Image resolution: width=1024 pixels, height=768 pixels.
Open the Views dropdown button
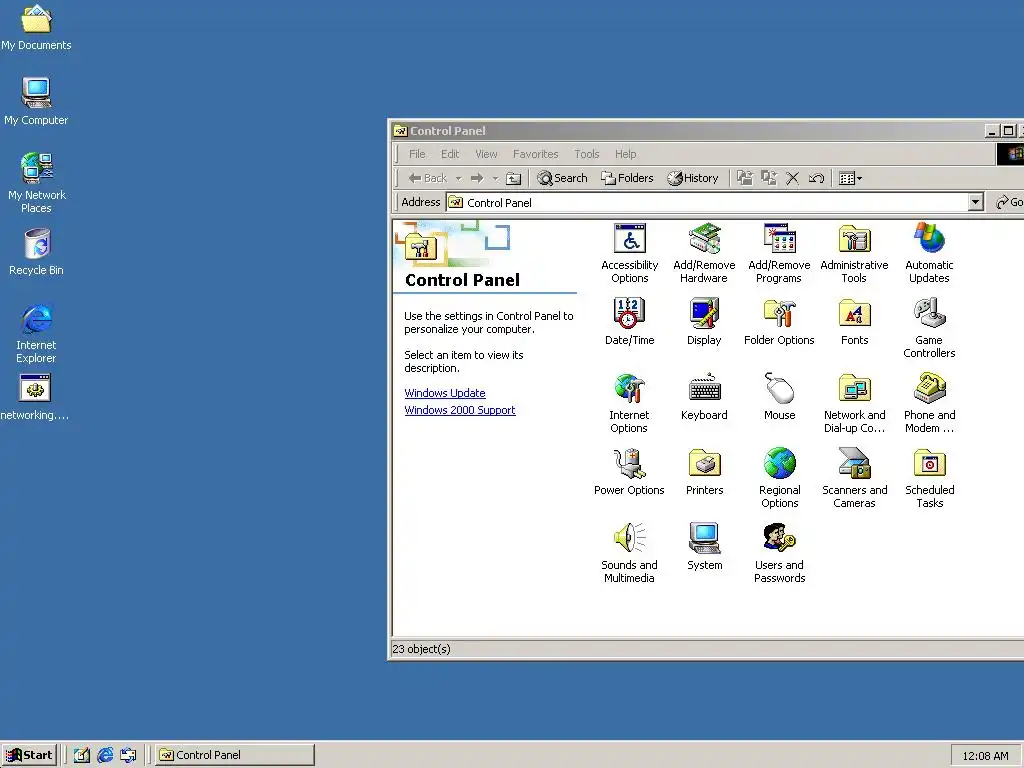(x=850, y=178)
